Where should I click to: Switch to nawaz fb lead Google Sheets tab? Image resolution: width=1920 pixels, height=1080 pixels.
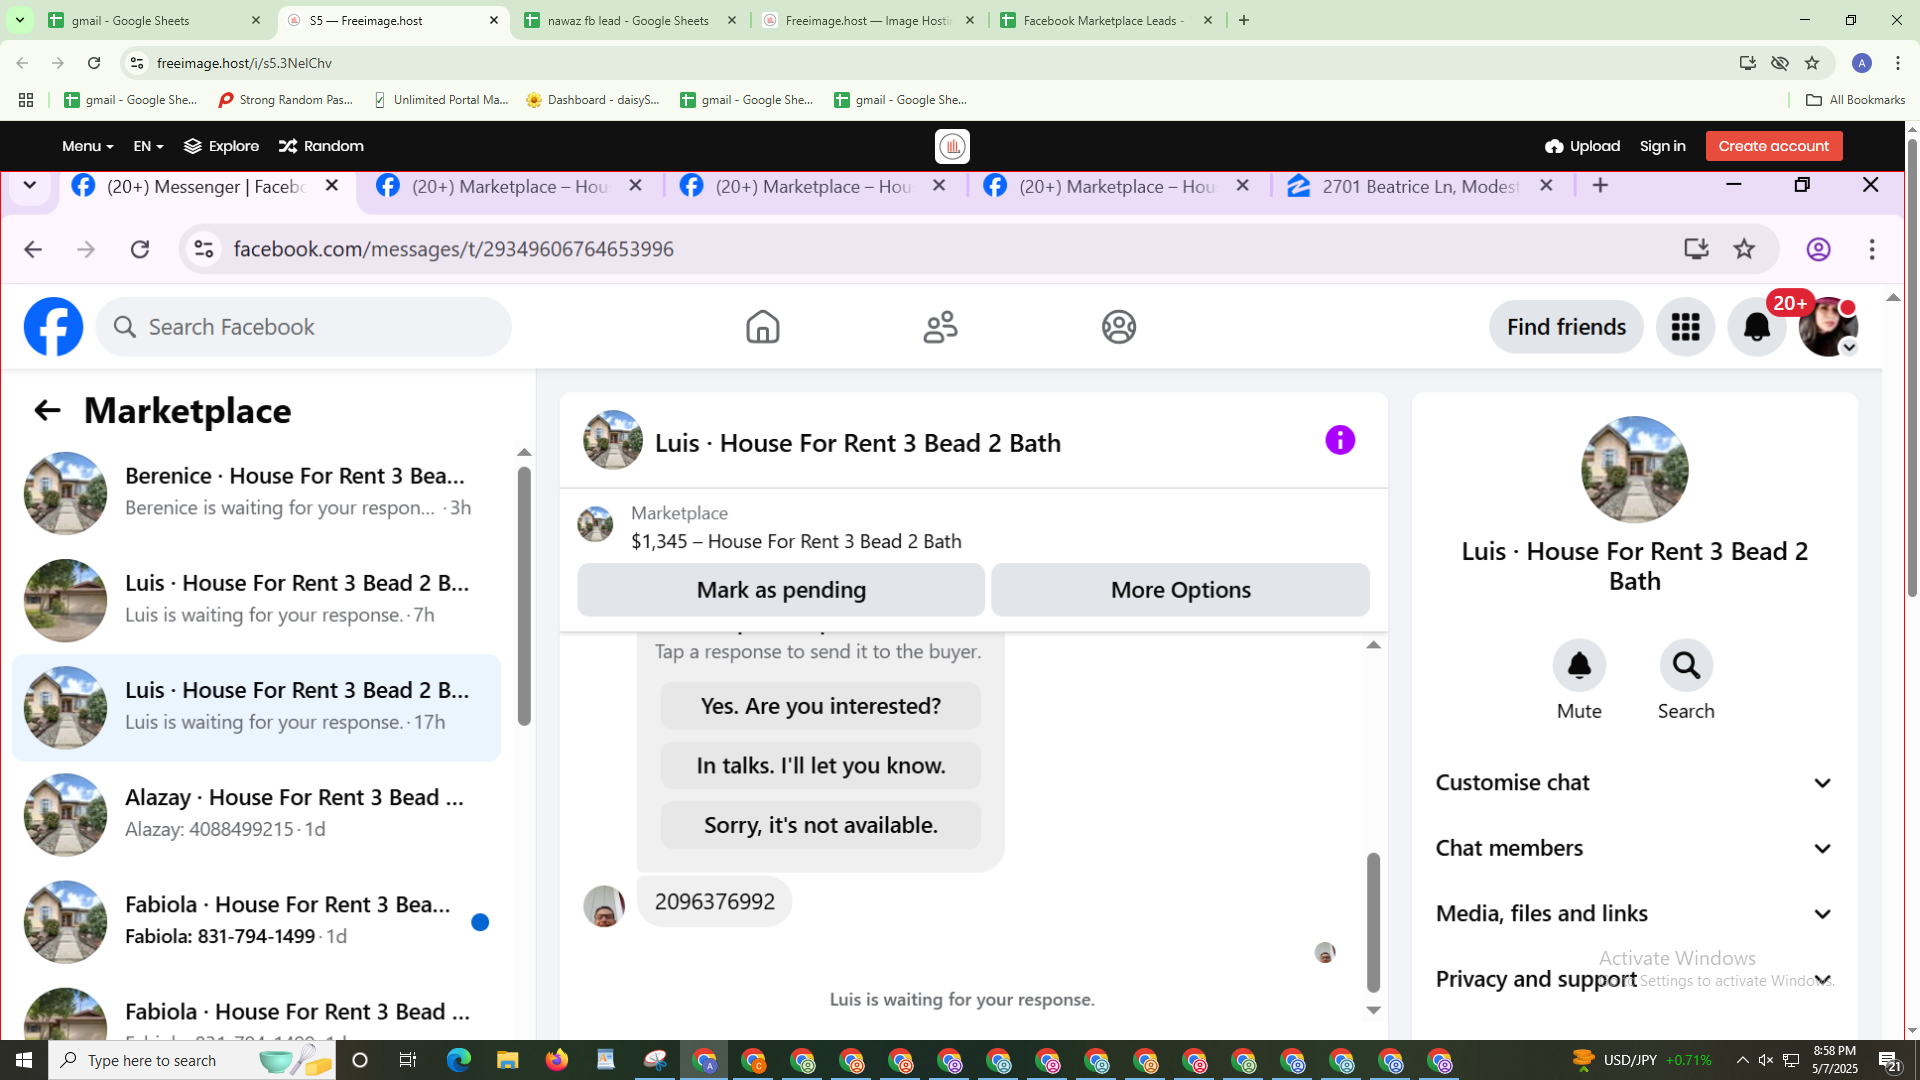pos(630,20)
